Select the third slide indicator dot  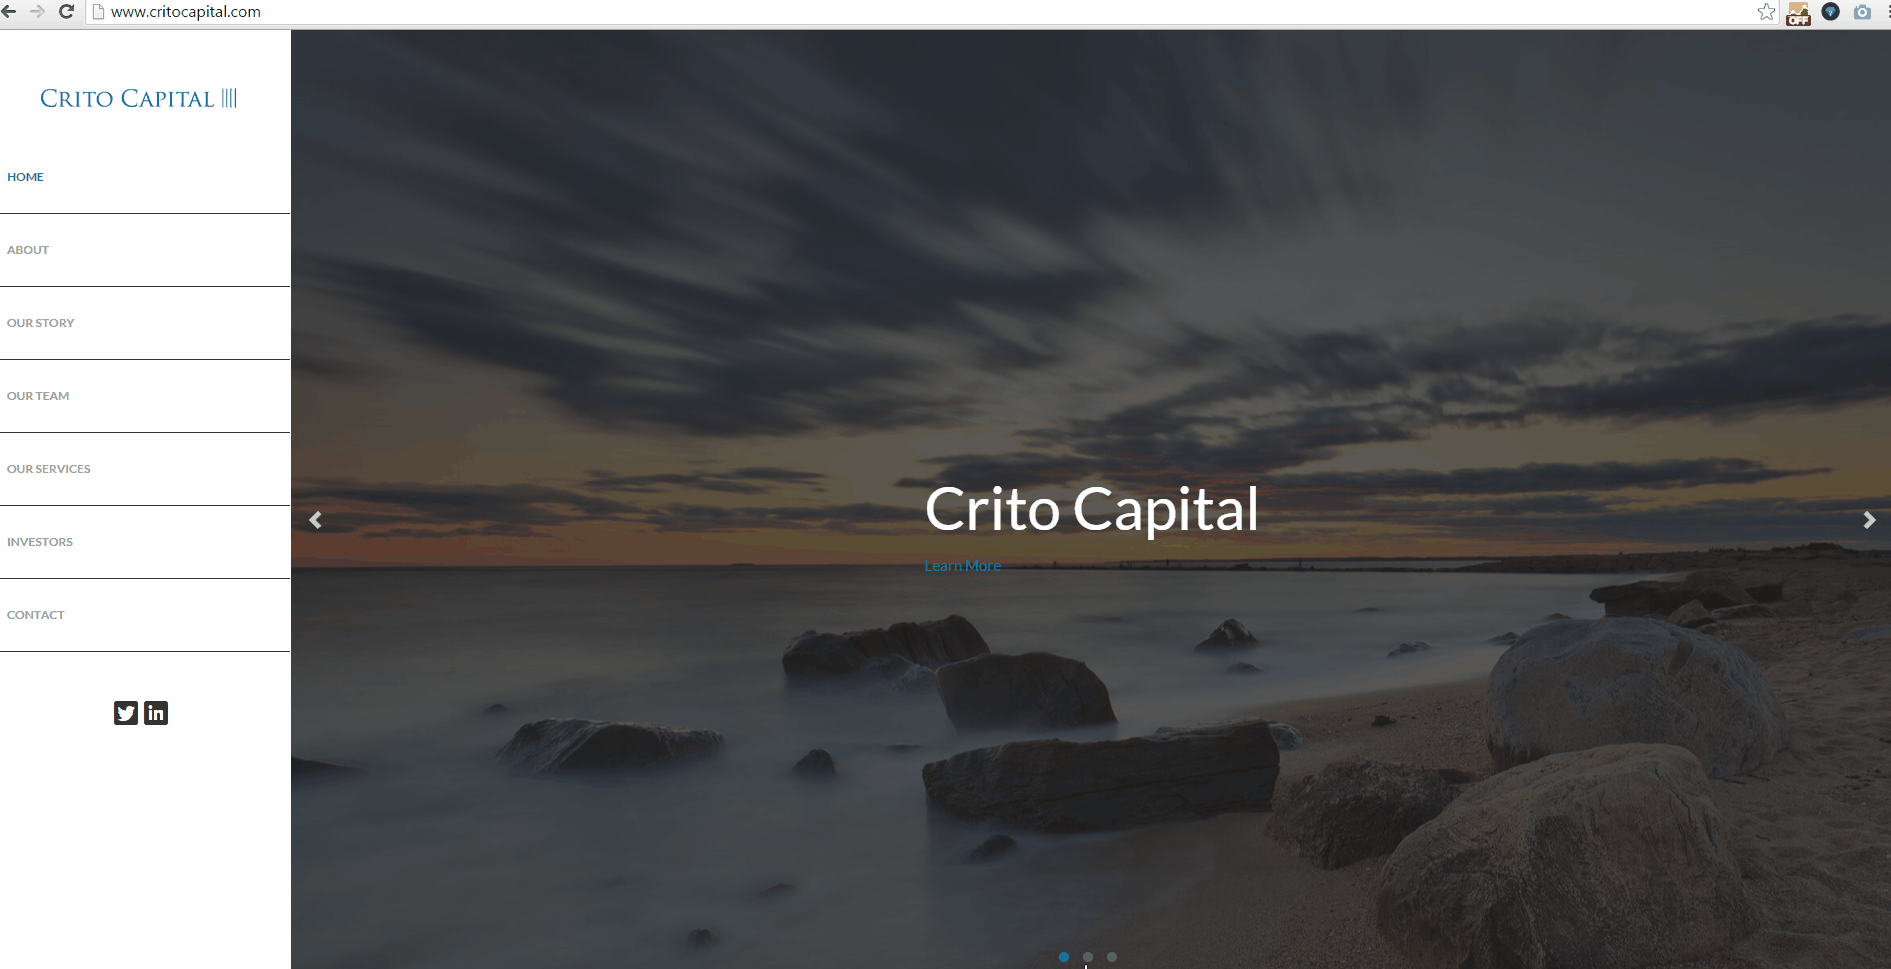tap(1112, 957)
